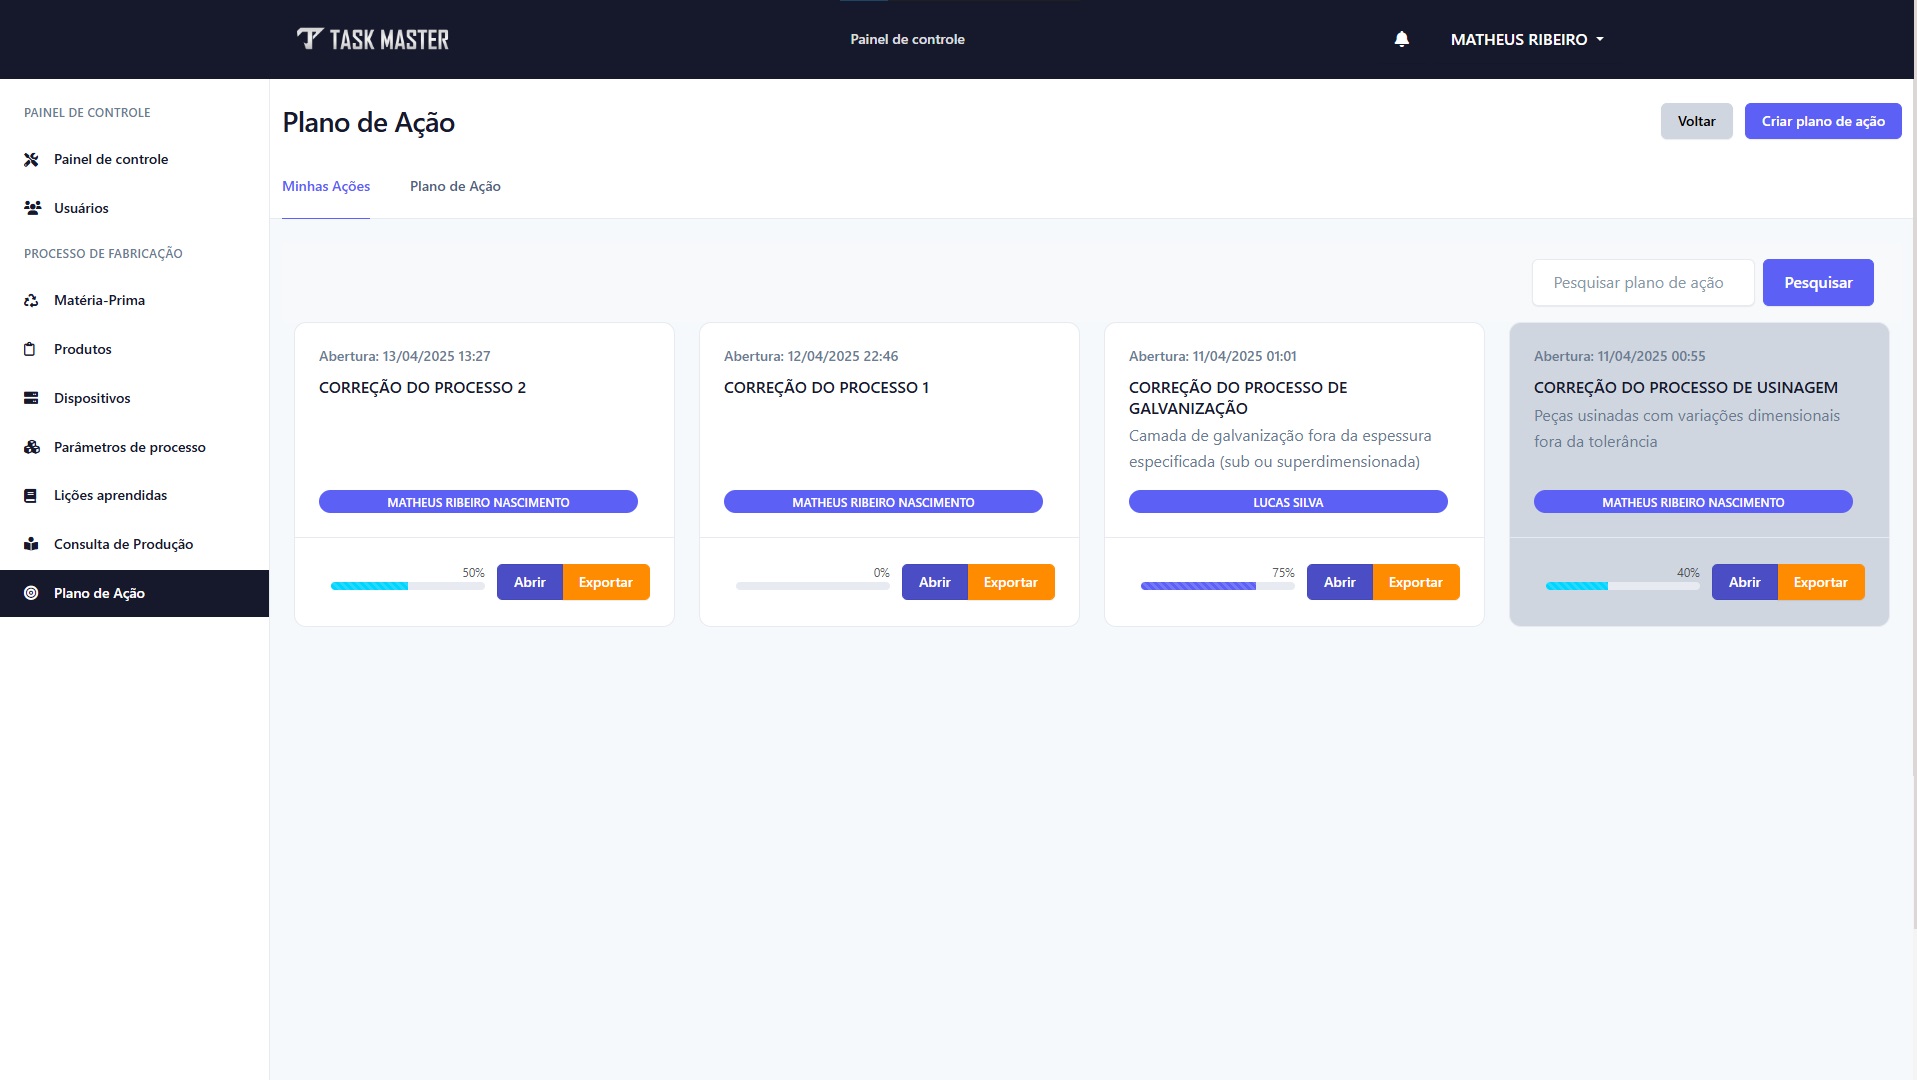1917x1080 pixels.
Task: Open Painel de controle sidebar icon
Action: [x=31, y=159]
